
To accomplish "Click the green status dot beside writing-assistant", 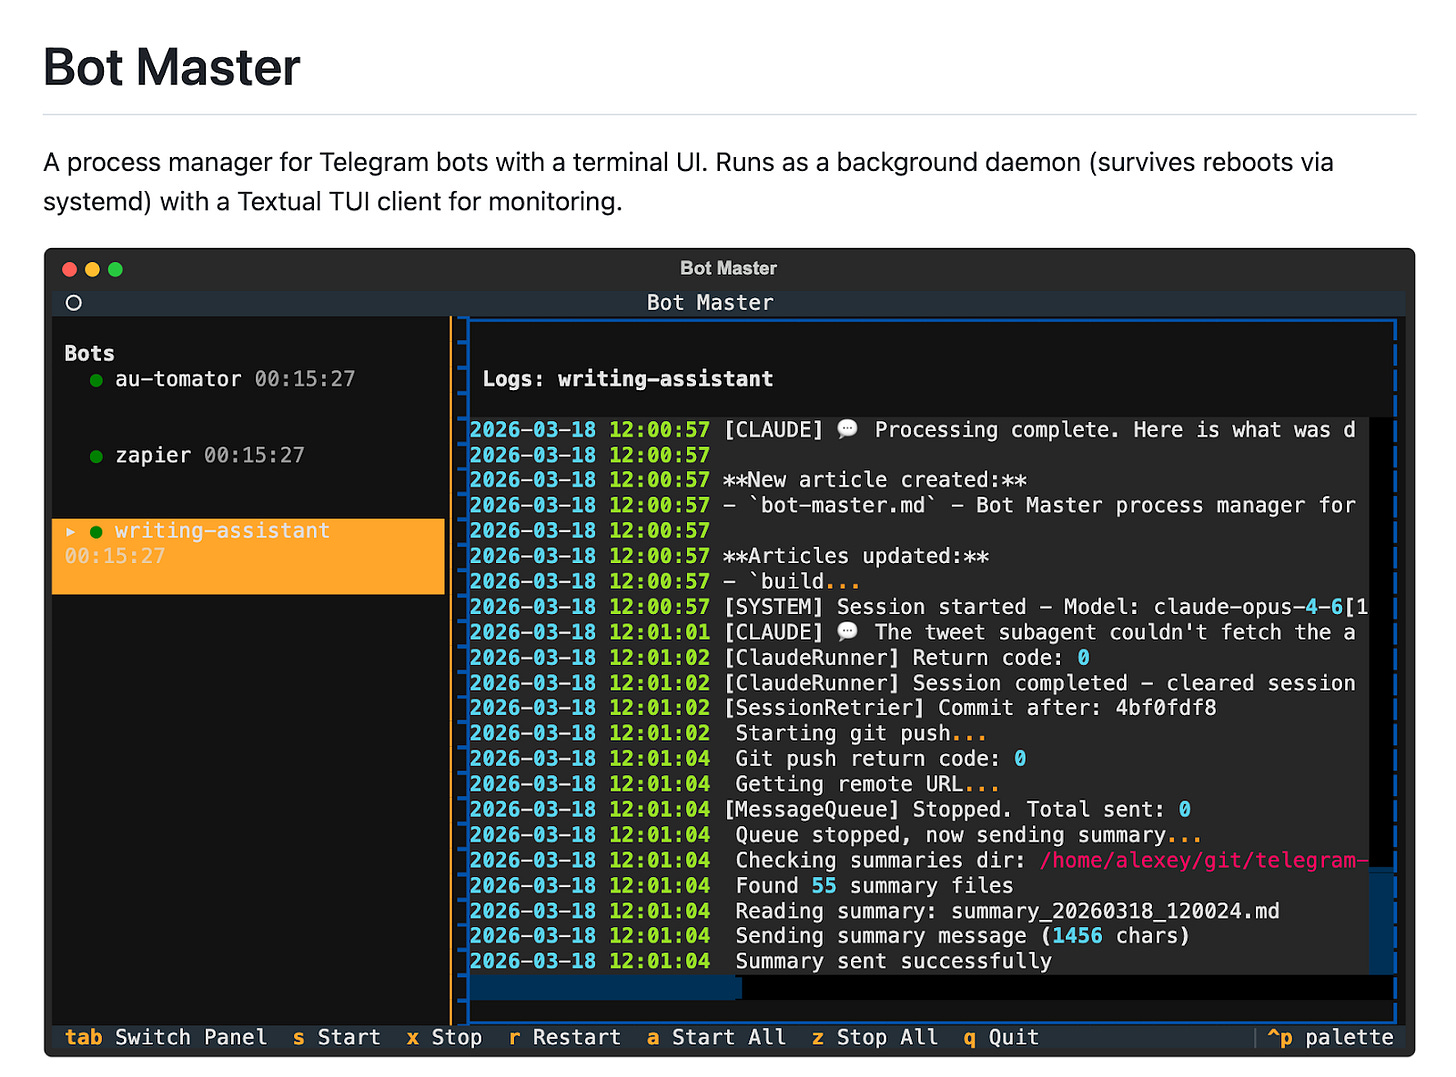I will coord(96,532).
